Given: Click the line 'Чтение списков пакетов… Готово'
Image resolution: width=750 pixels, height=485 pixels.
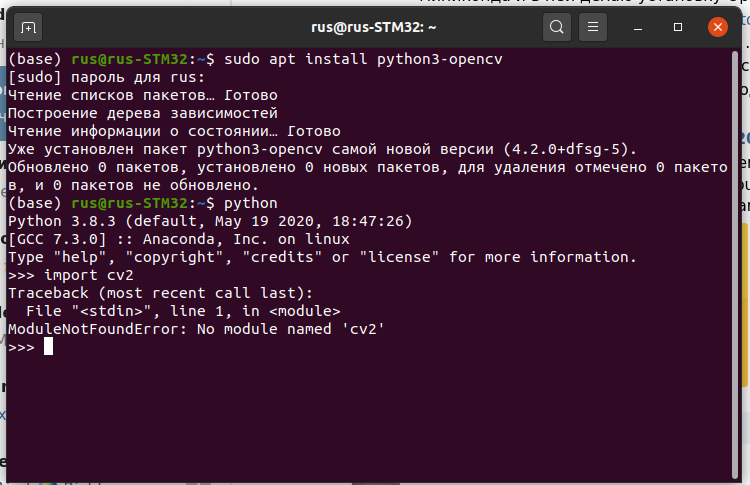Looking at the screenshot, I should (143, 95).
